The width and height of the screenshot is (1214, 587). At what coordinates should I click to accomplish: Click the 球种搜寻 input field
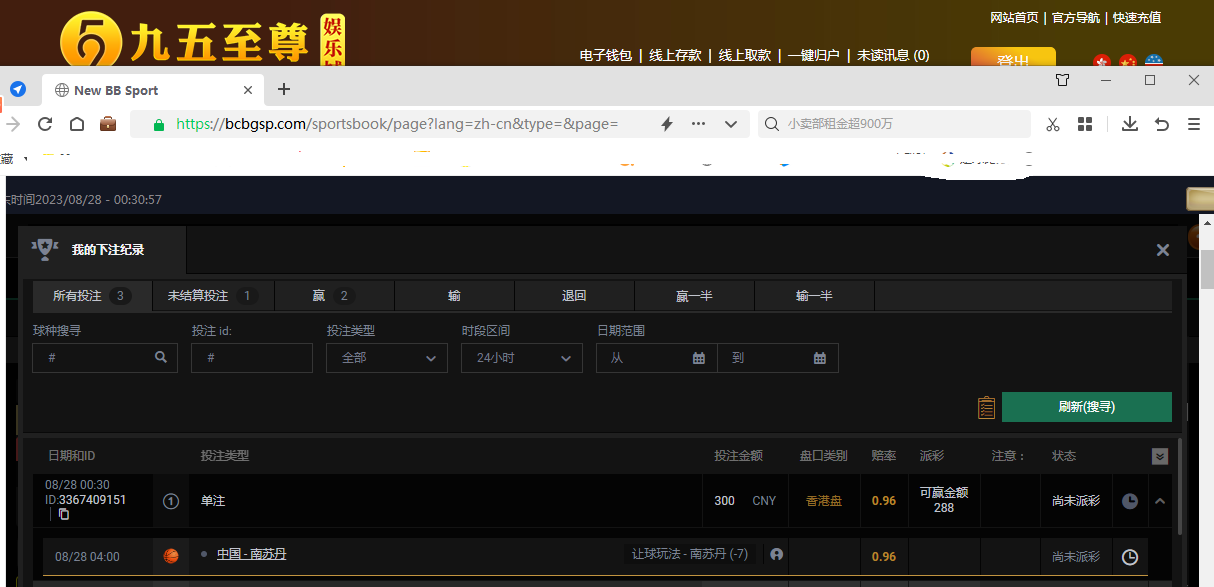[x=105, y=357]
